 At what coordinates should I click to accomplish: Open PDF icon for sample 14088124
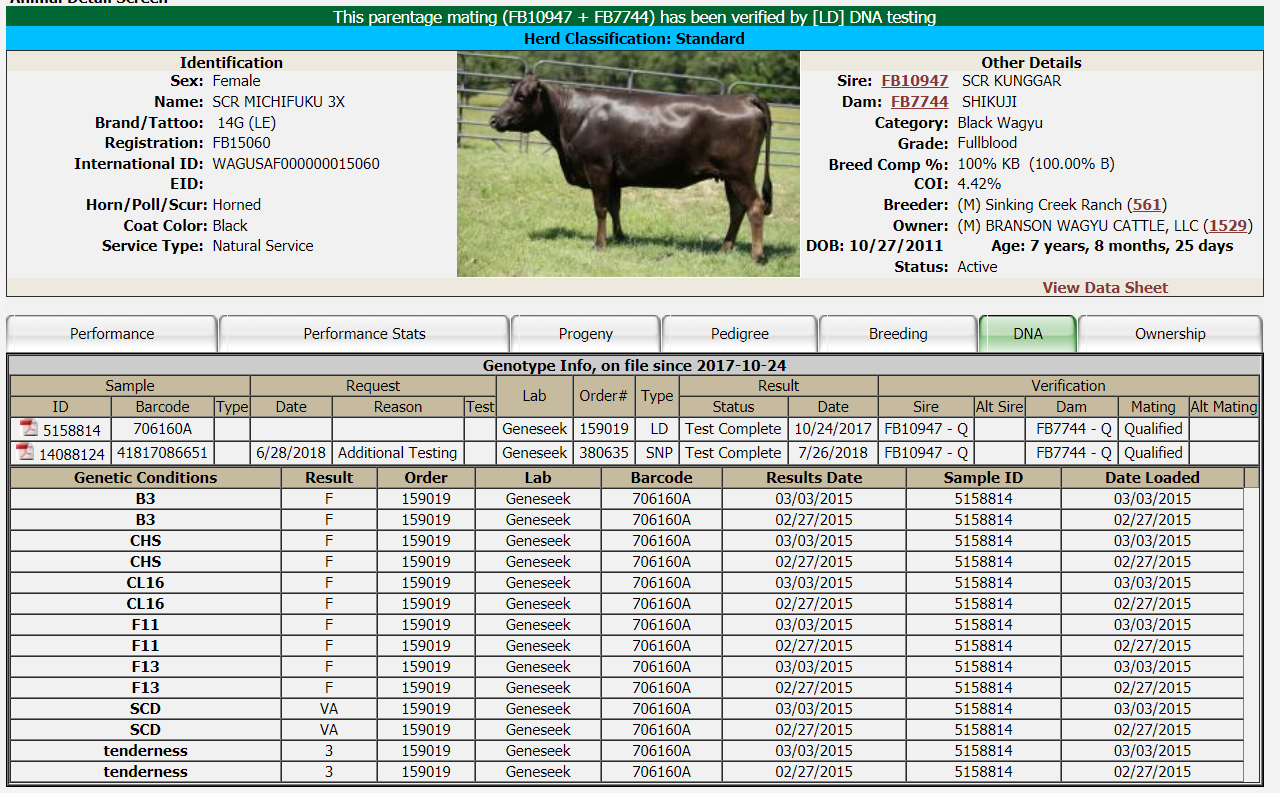click(25, 452)
